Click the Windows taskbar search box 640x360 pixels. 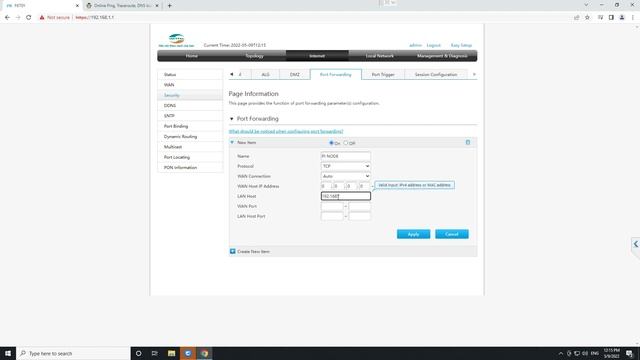[x=73, y=353]
